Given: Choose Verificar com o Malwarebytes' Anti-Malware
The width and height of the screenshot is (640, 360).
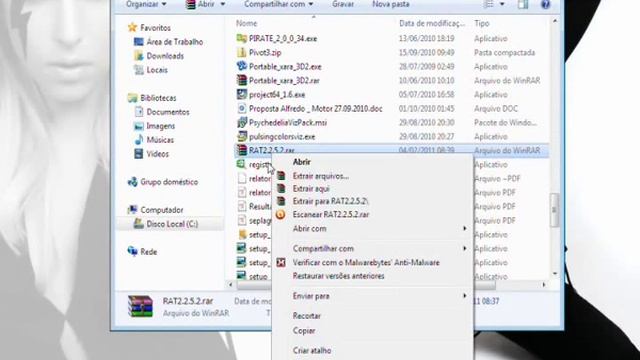Looking at the screenshot, I should 366,262.
